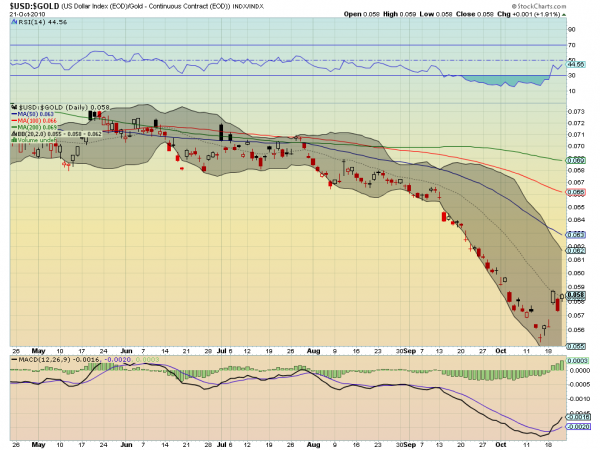
Task: Click the candlestick icon before $USD:$GOLD (Daily)
Action: pyautogui.click(x=14, y=107)
